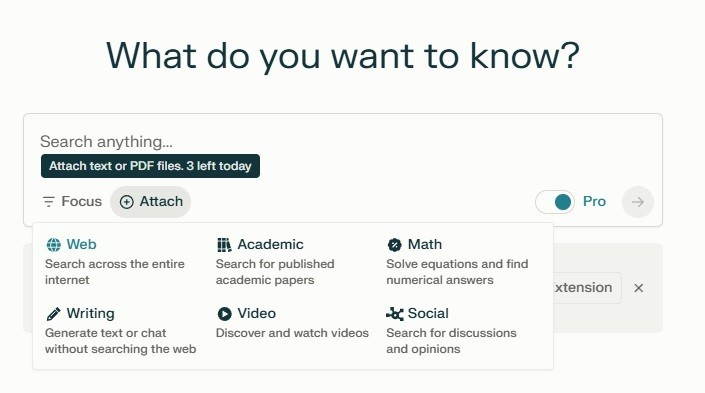Click the Attach button
The image size is (705, 393).
coord(151,202)
